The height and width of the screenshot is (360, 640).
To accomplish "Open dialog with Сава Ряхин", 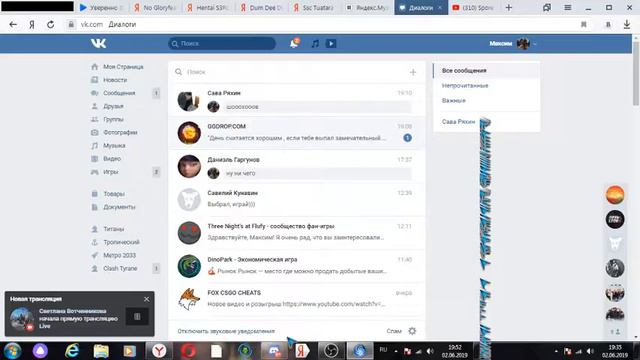I will click(296, 100).
